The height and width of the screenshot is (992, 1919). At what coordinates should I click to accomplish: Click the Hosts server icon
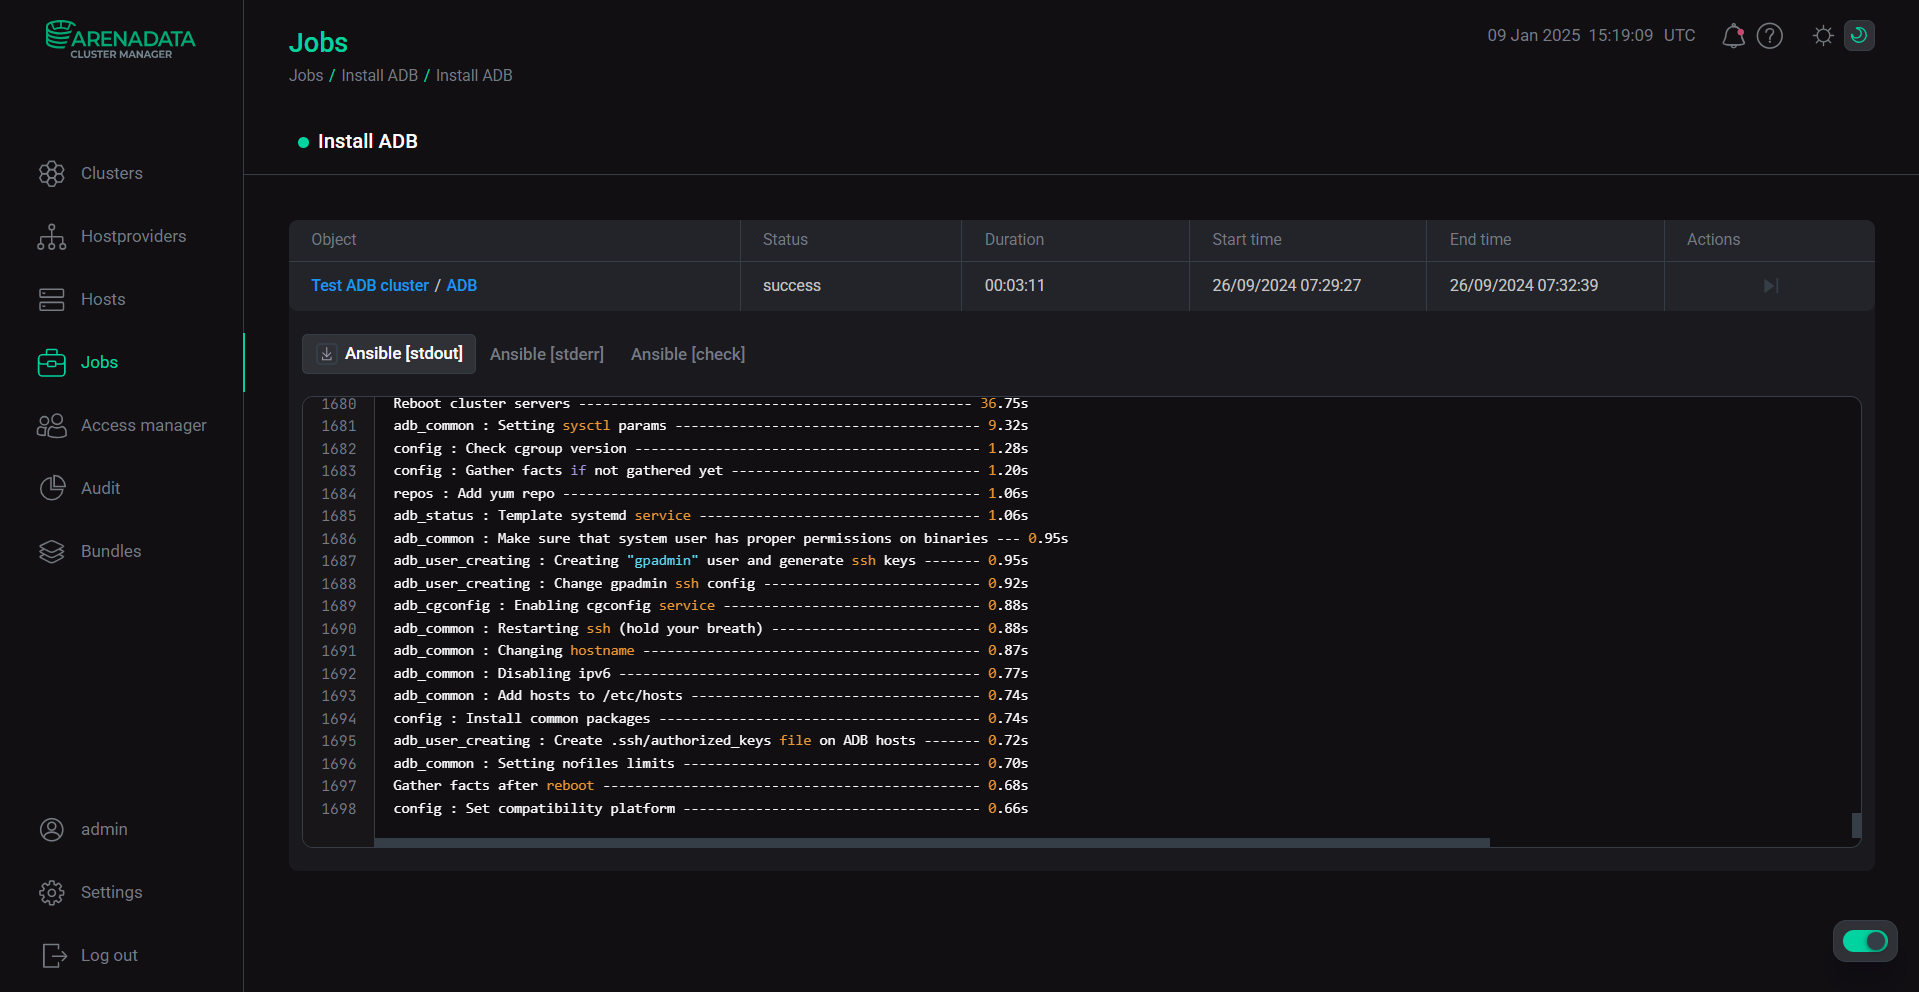coord(52,300)
